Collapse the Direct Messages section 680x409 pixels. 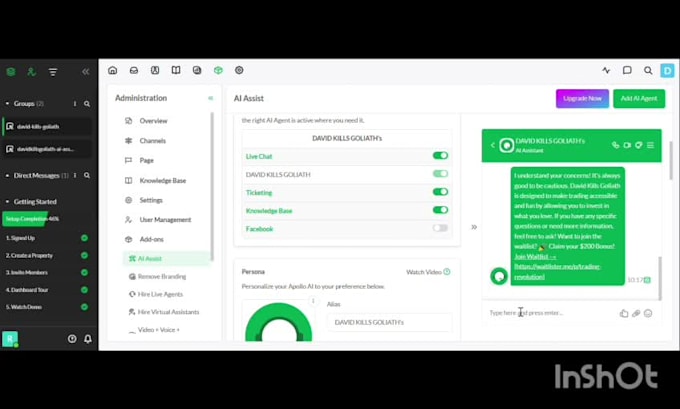point(7,176)
